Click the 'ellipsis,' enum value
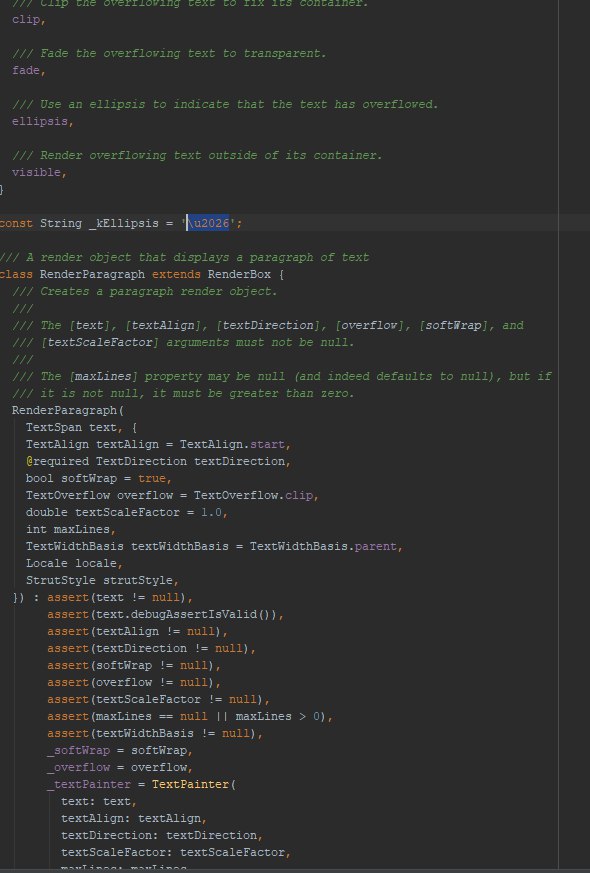This screenshot has height=873, width=590. [42, 121]
